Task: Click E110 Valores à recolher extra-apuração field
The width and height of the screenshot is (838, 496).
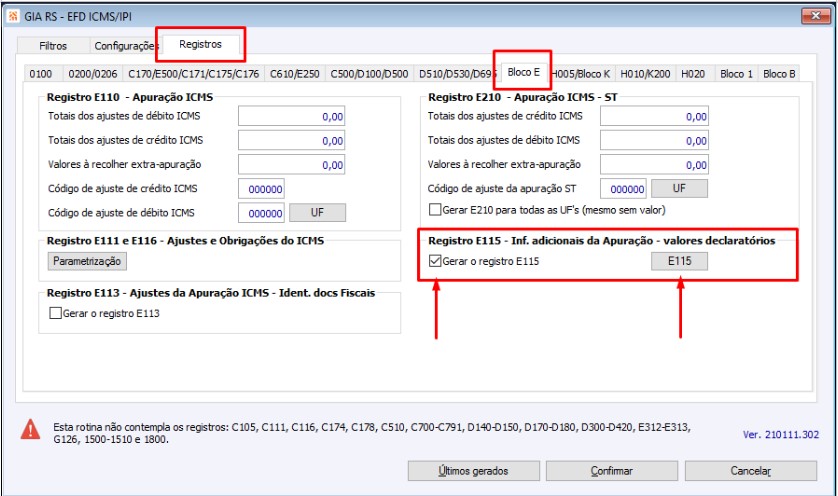Action: coord(291,164)
